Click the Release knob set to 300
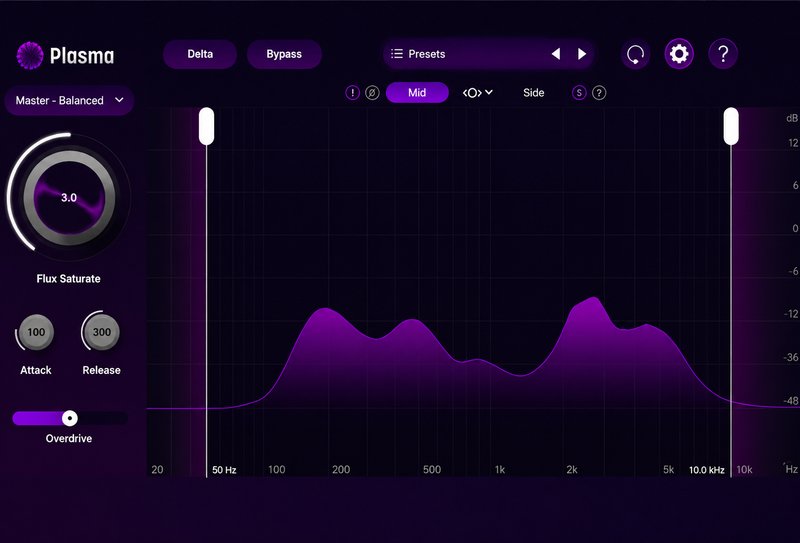Viewport: 800px width, 543px height. pos(102,332)
